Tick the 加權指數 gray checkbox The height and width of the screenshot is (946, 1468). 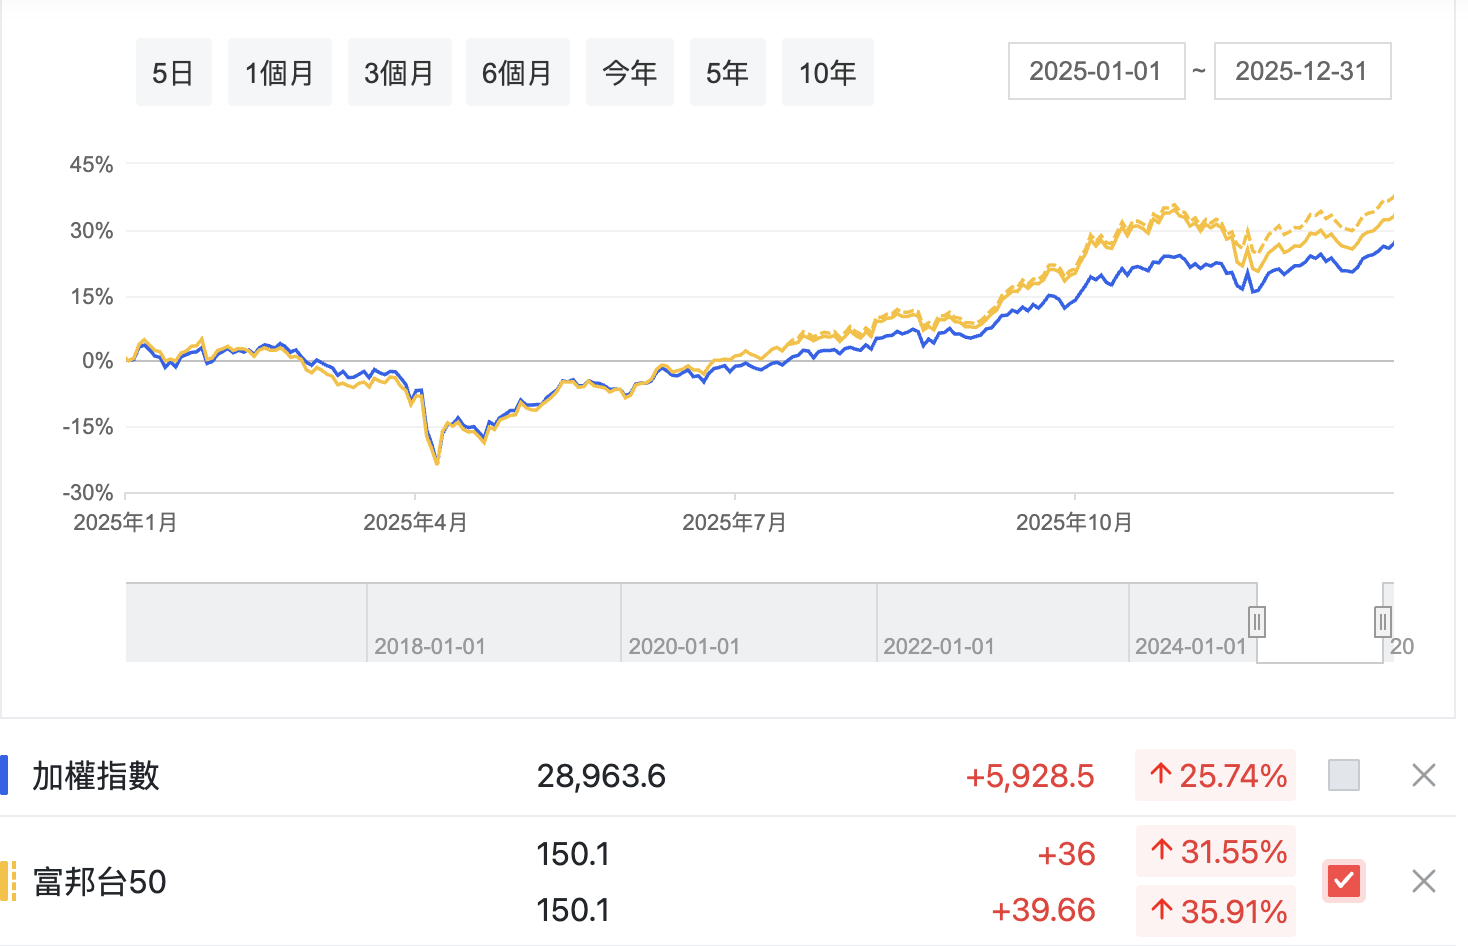(x=1343, y=775)
